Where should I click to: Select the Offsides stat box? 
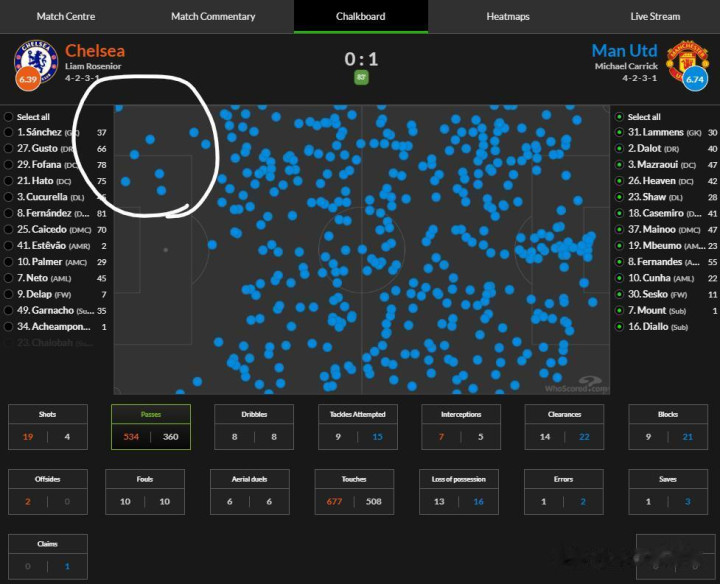pos(48,492)
